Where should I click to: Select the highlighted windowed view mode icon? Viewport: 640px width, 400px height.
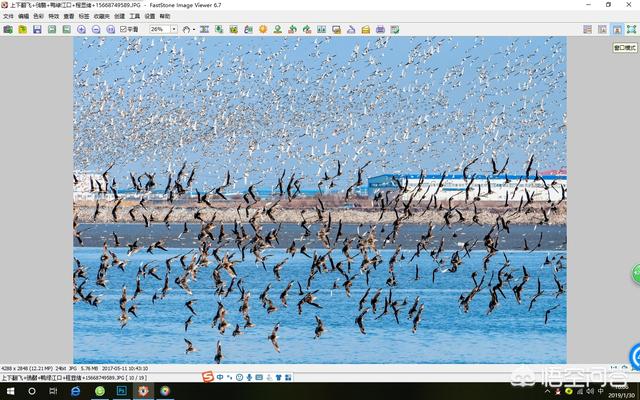(x=617, y=29)
